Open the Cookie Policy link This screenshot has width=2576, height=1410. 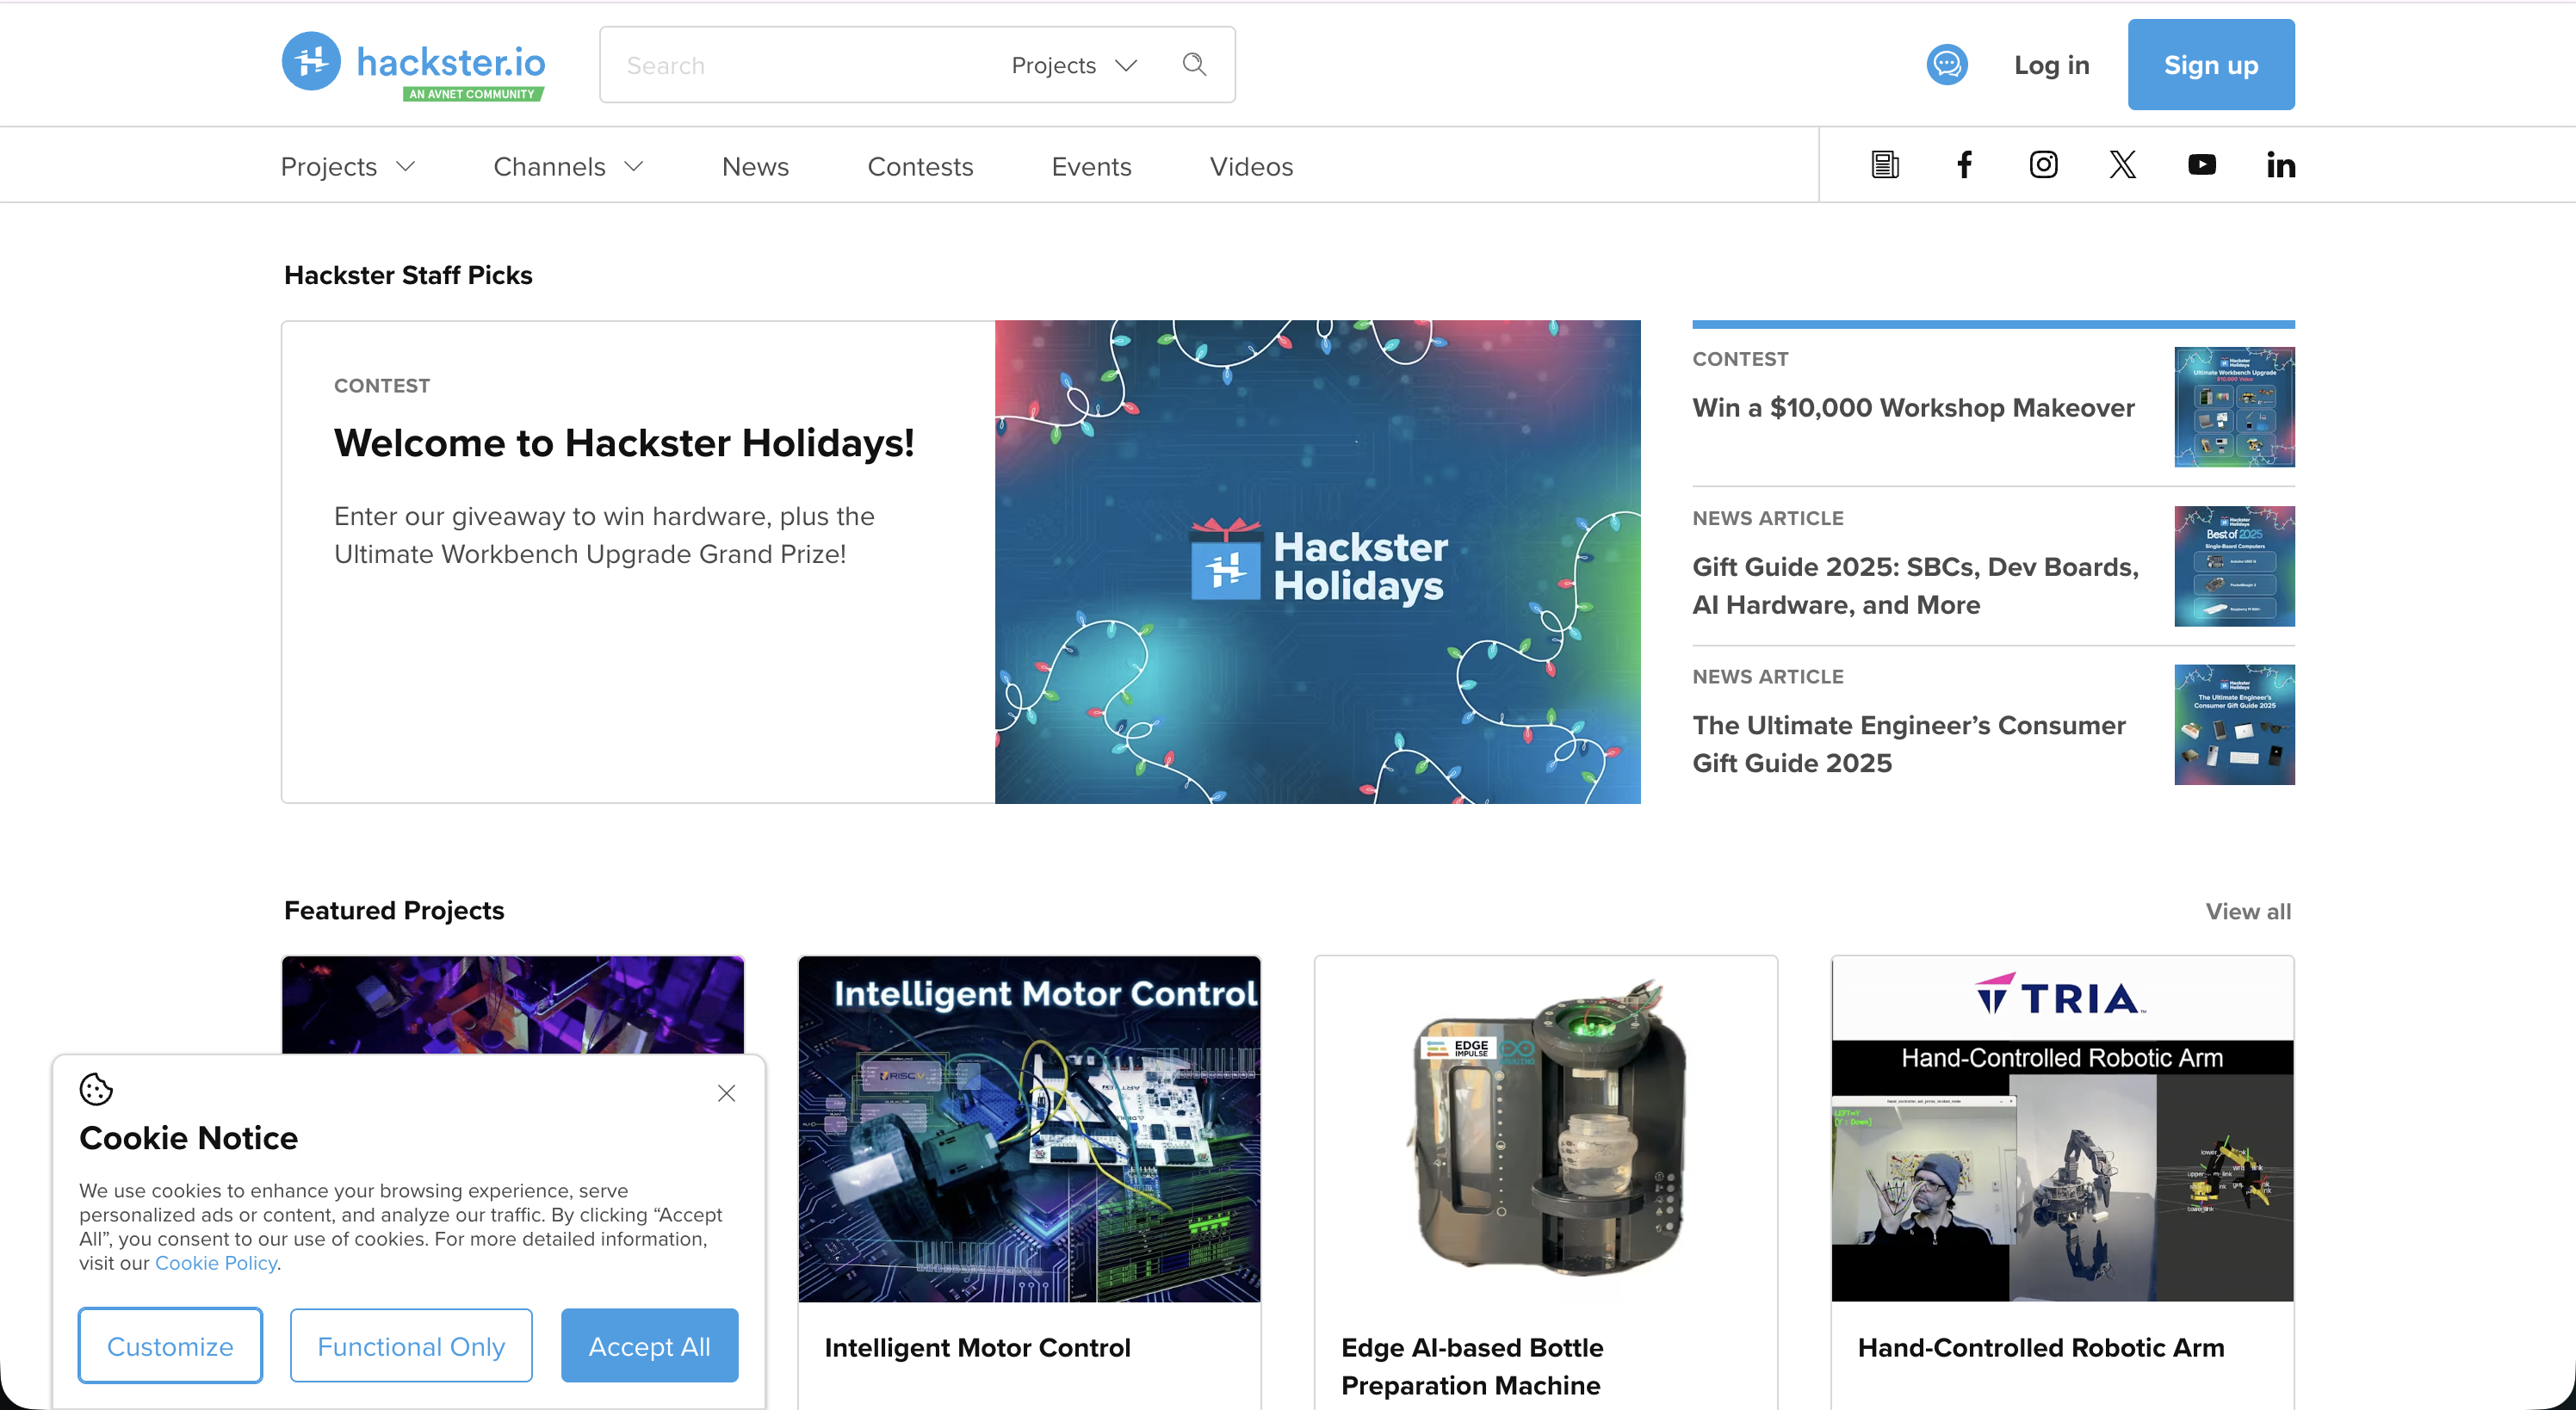click(x=216, y=1263)
